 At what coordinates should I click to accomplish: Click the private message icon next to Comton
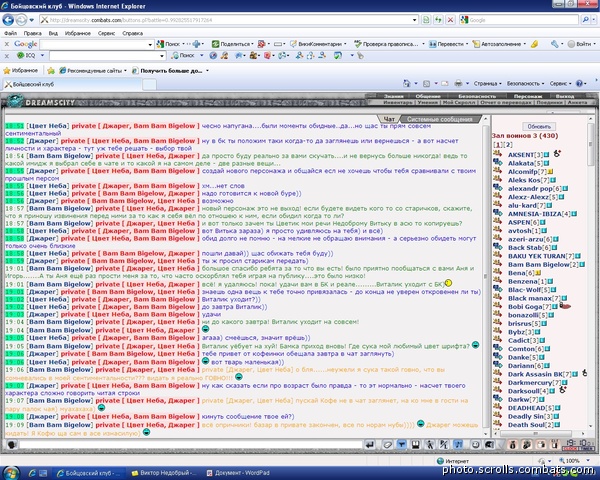tap(497, 348)
